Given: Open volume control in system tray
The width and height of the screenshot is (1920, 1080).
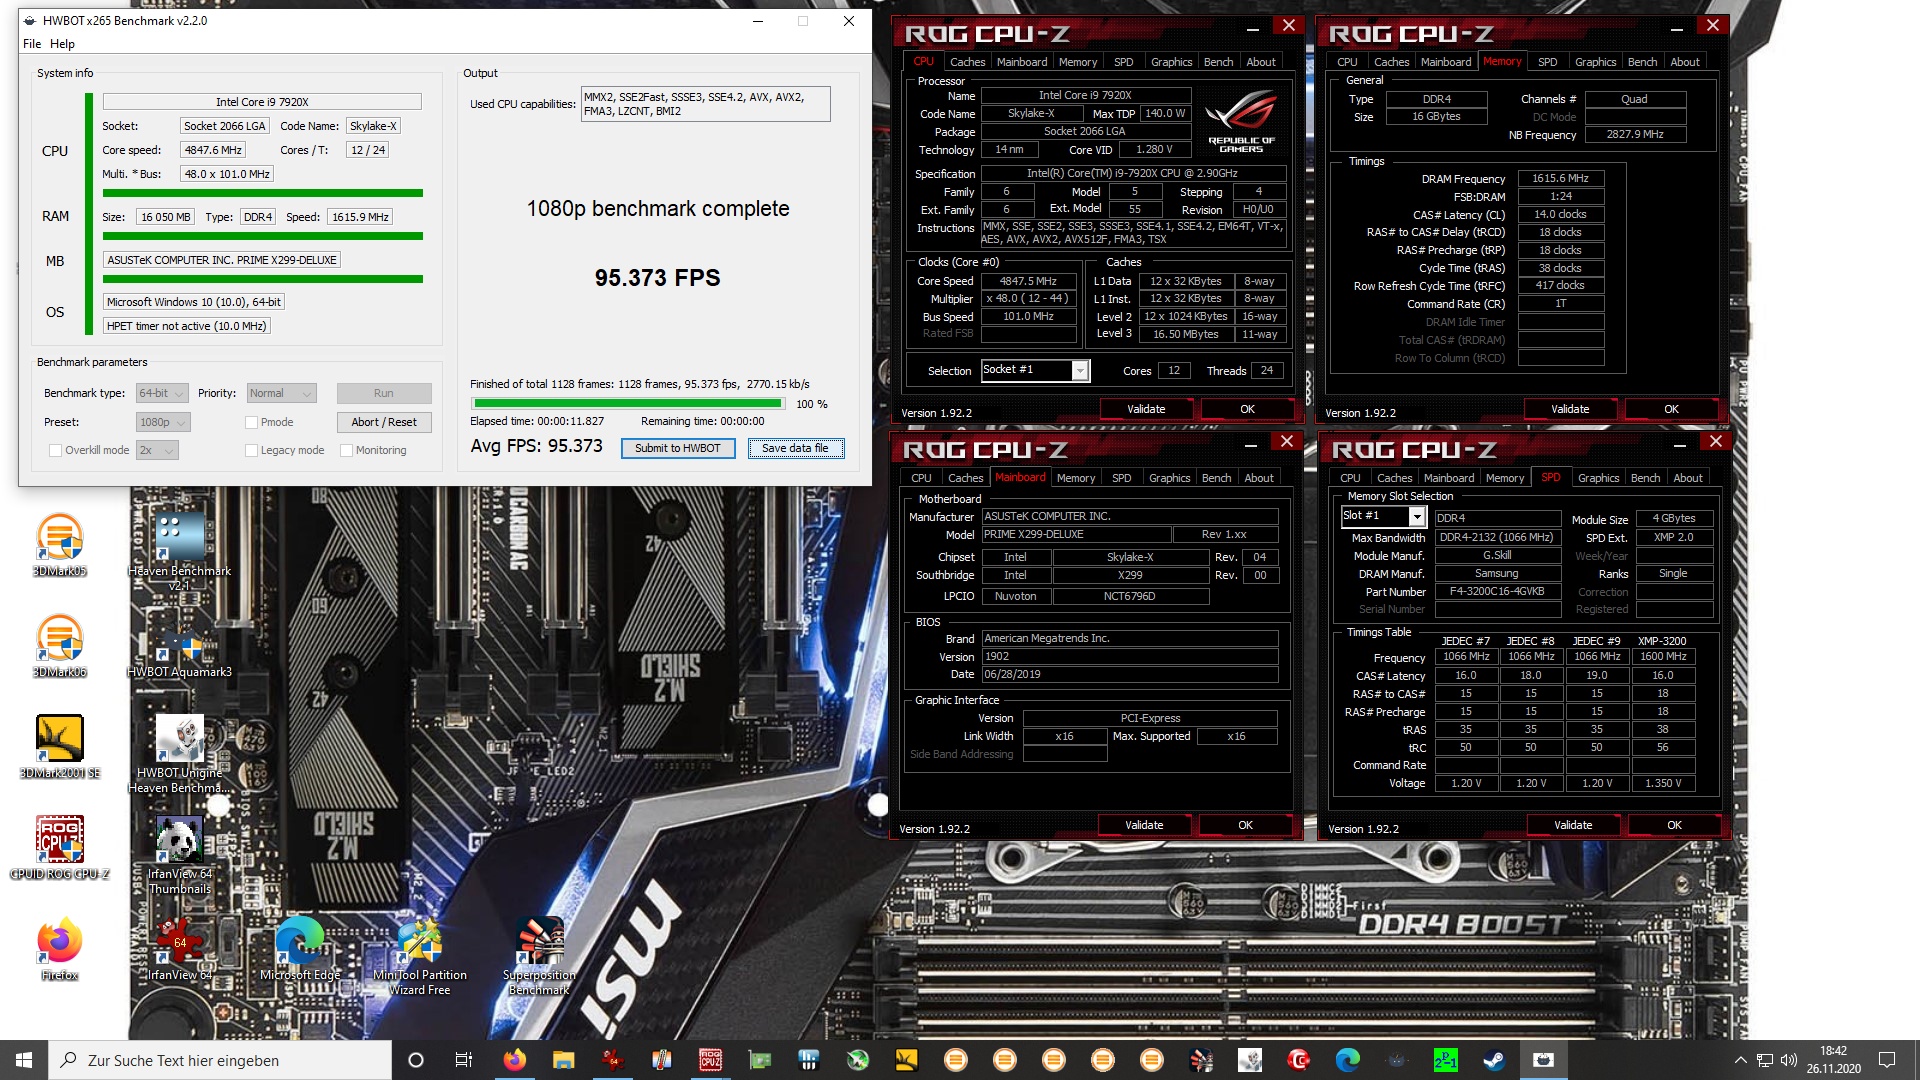Looking at the screenshot, I should click(1789, 1060).
